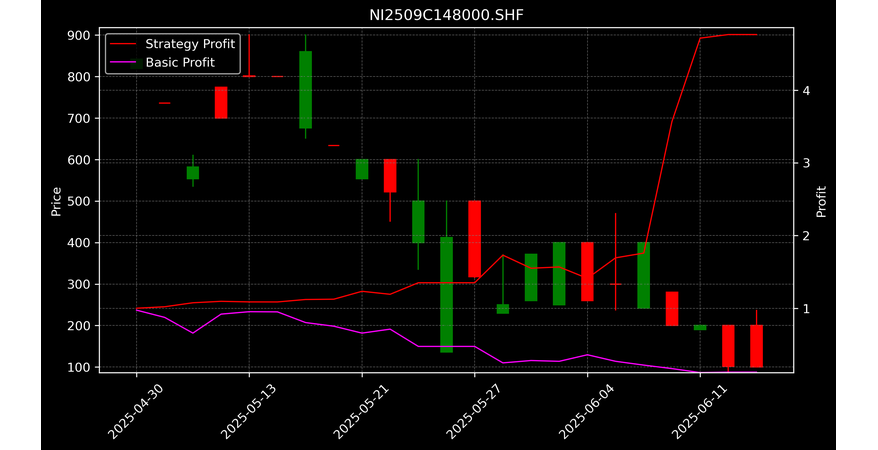This screenshot has height=450, width=878.
Task: Click the Profit right axis label
Action: tap(821, 202)
